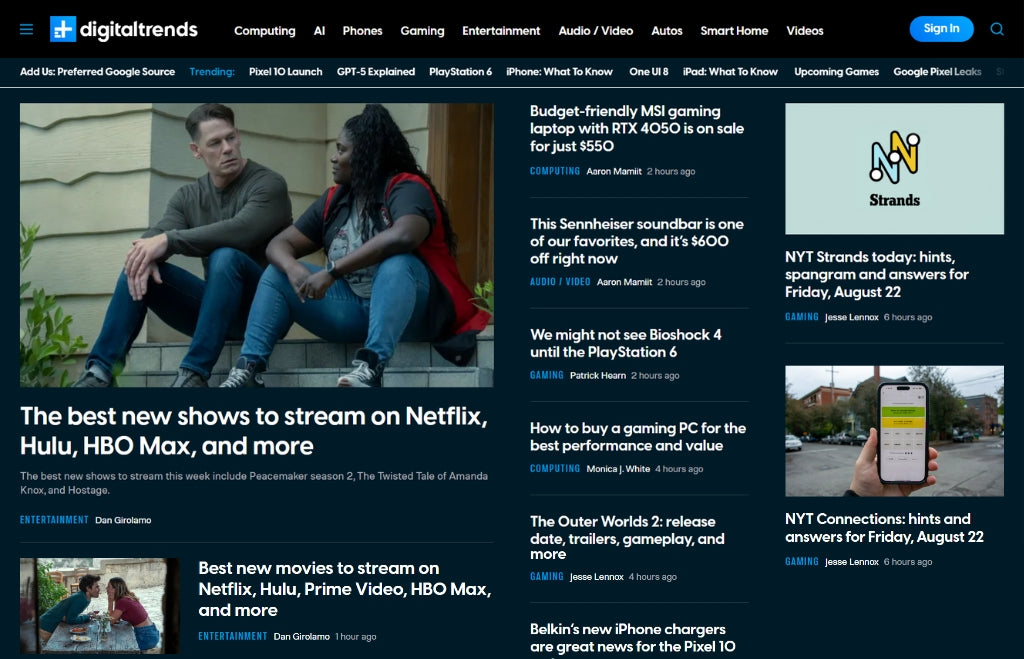Click Add Us: Preferred Google Source
1024x659 pixels.
point(97,72)
